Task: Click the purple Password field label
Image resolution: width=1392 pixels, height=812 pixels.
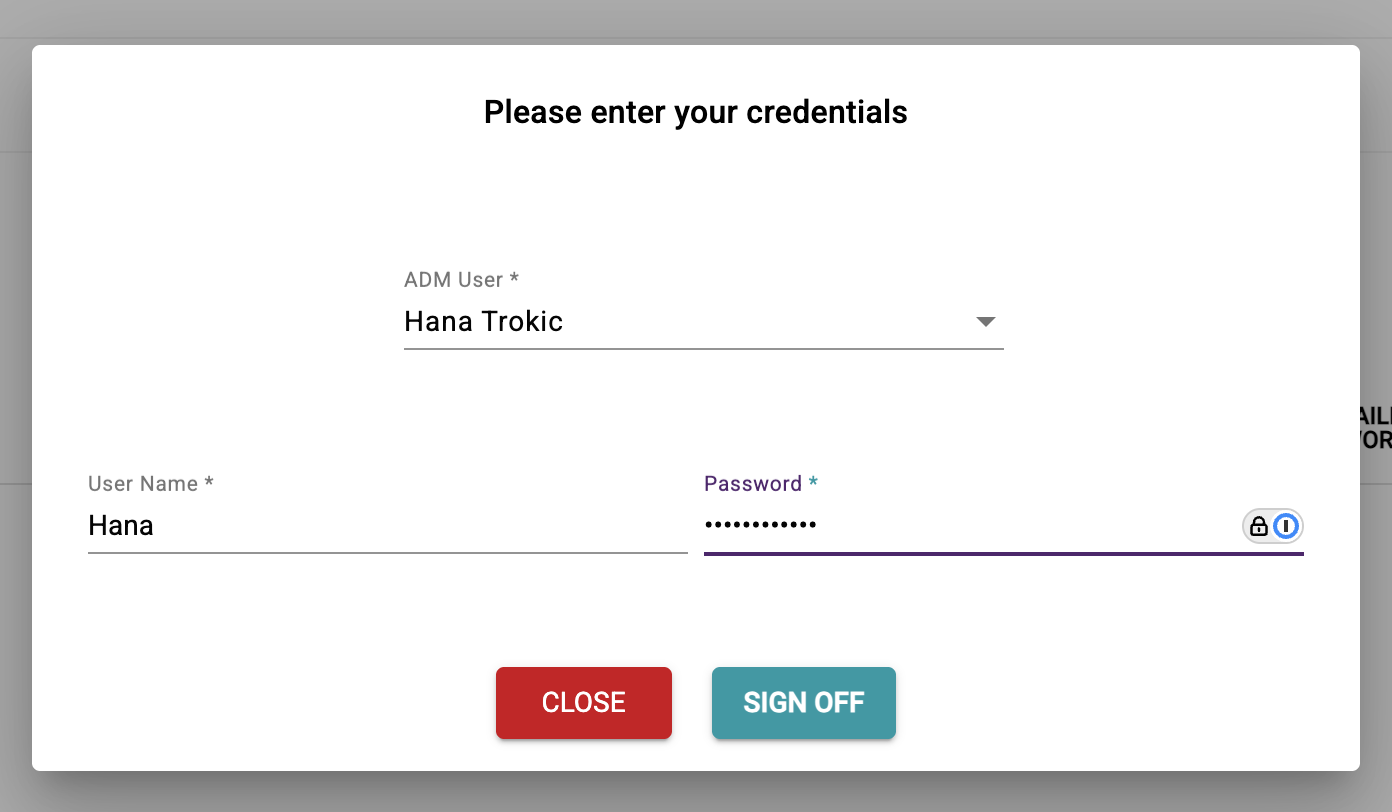Action: point(753,484)
